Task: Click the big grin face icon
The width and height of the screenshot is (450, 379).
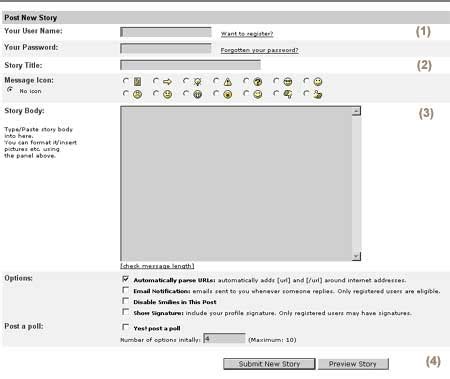Action: tap(198, 95)
